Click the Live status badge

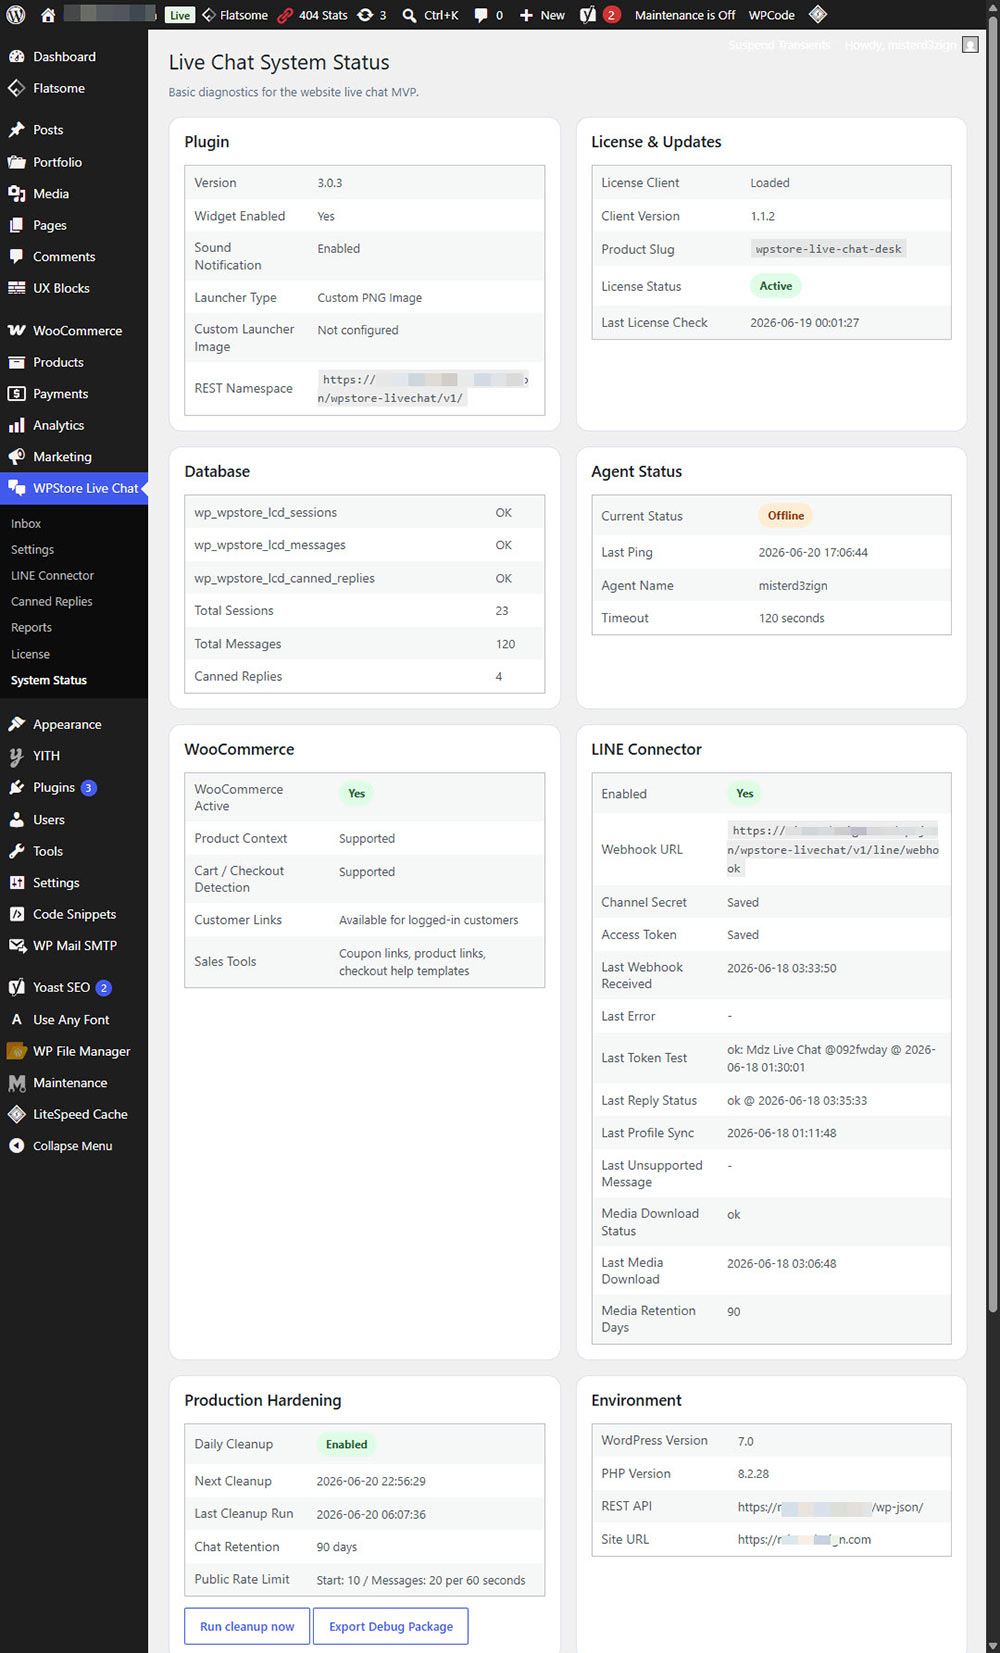point(180,15)
